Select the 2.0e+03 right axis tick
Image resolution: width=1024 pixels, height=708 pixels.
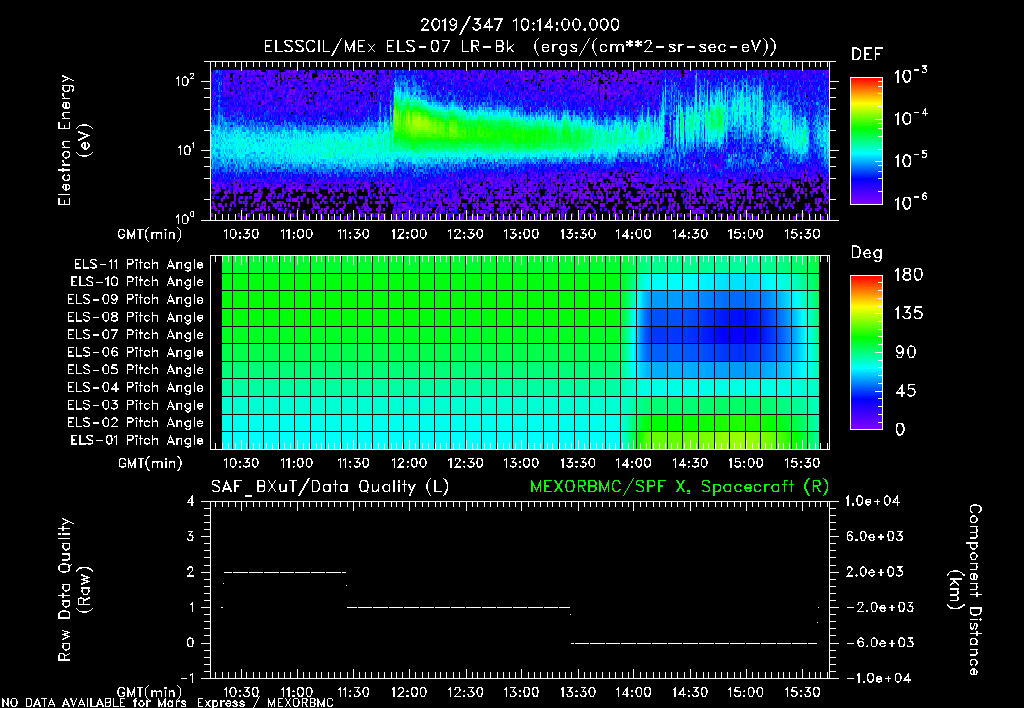tap(874, 572)
